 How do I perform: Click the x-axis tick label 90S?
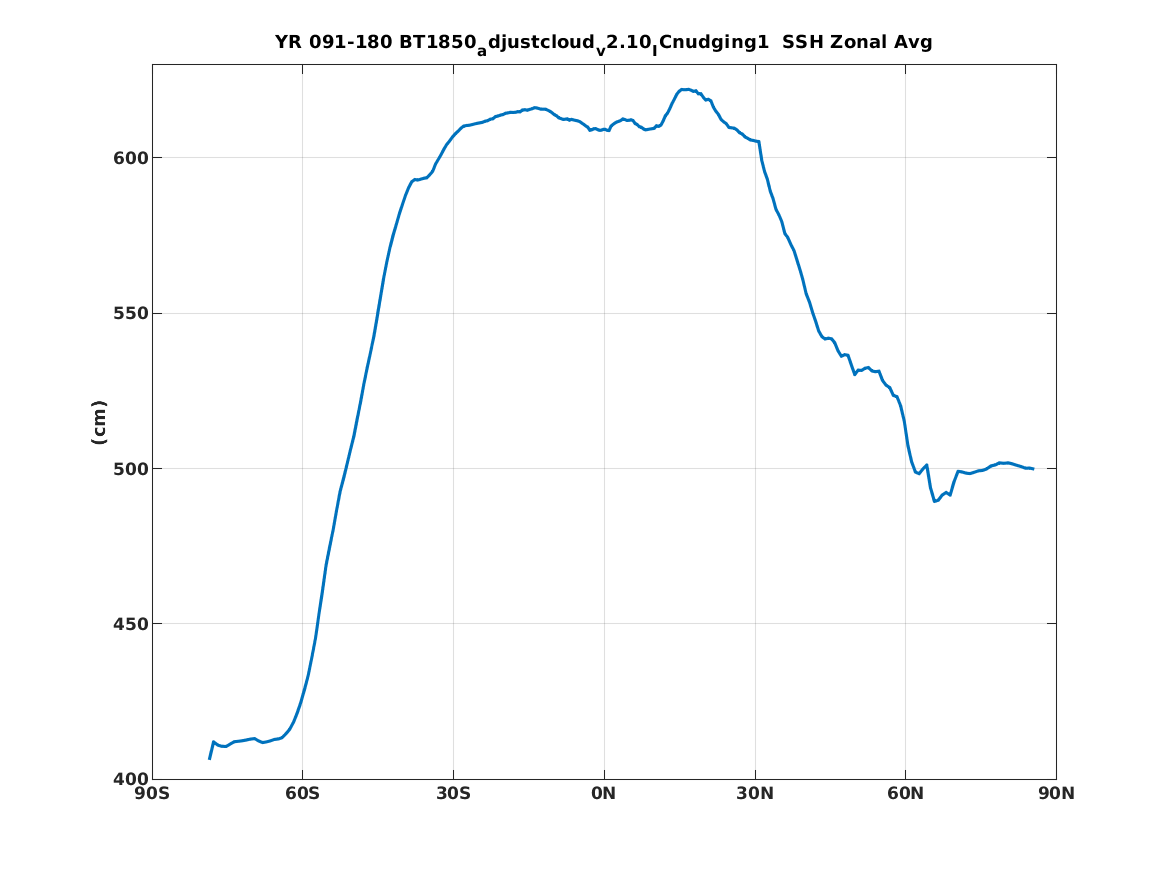click(152, 794)
